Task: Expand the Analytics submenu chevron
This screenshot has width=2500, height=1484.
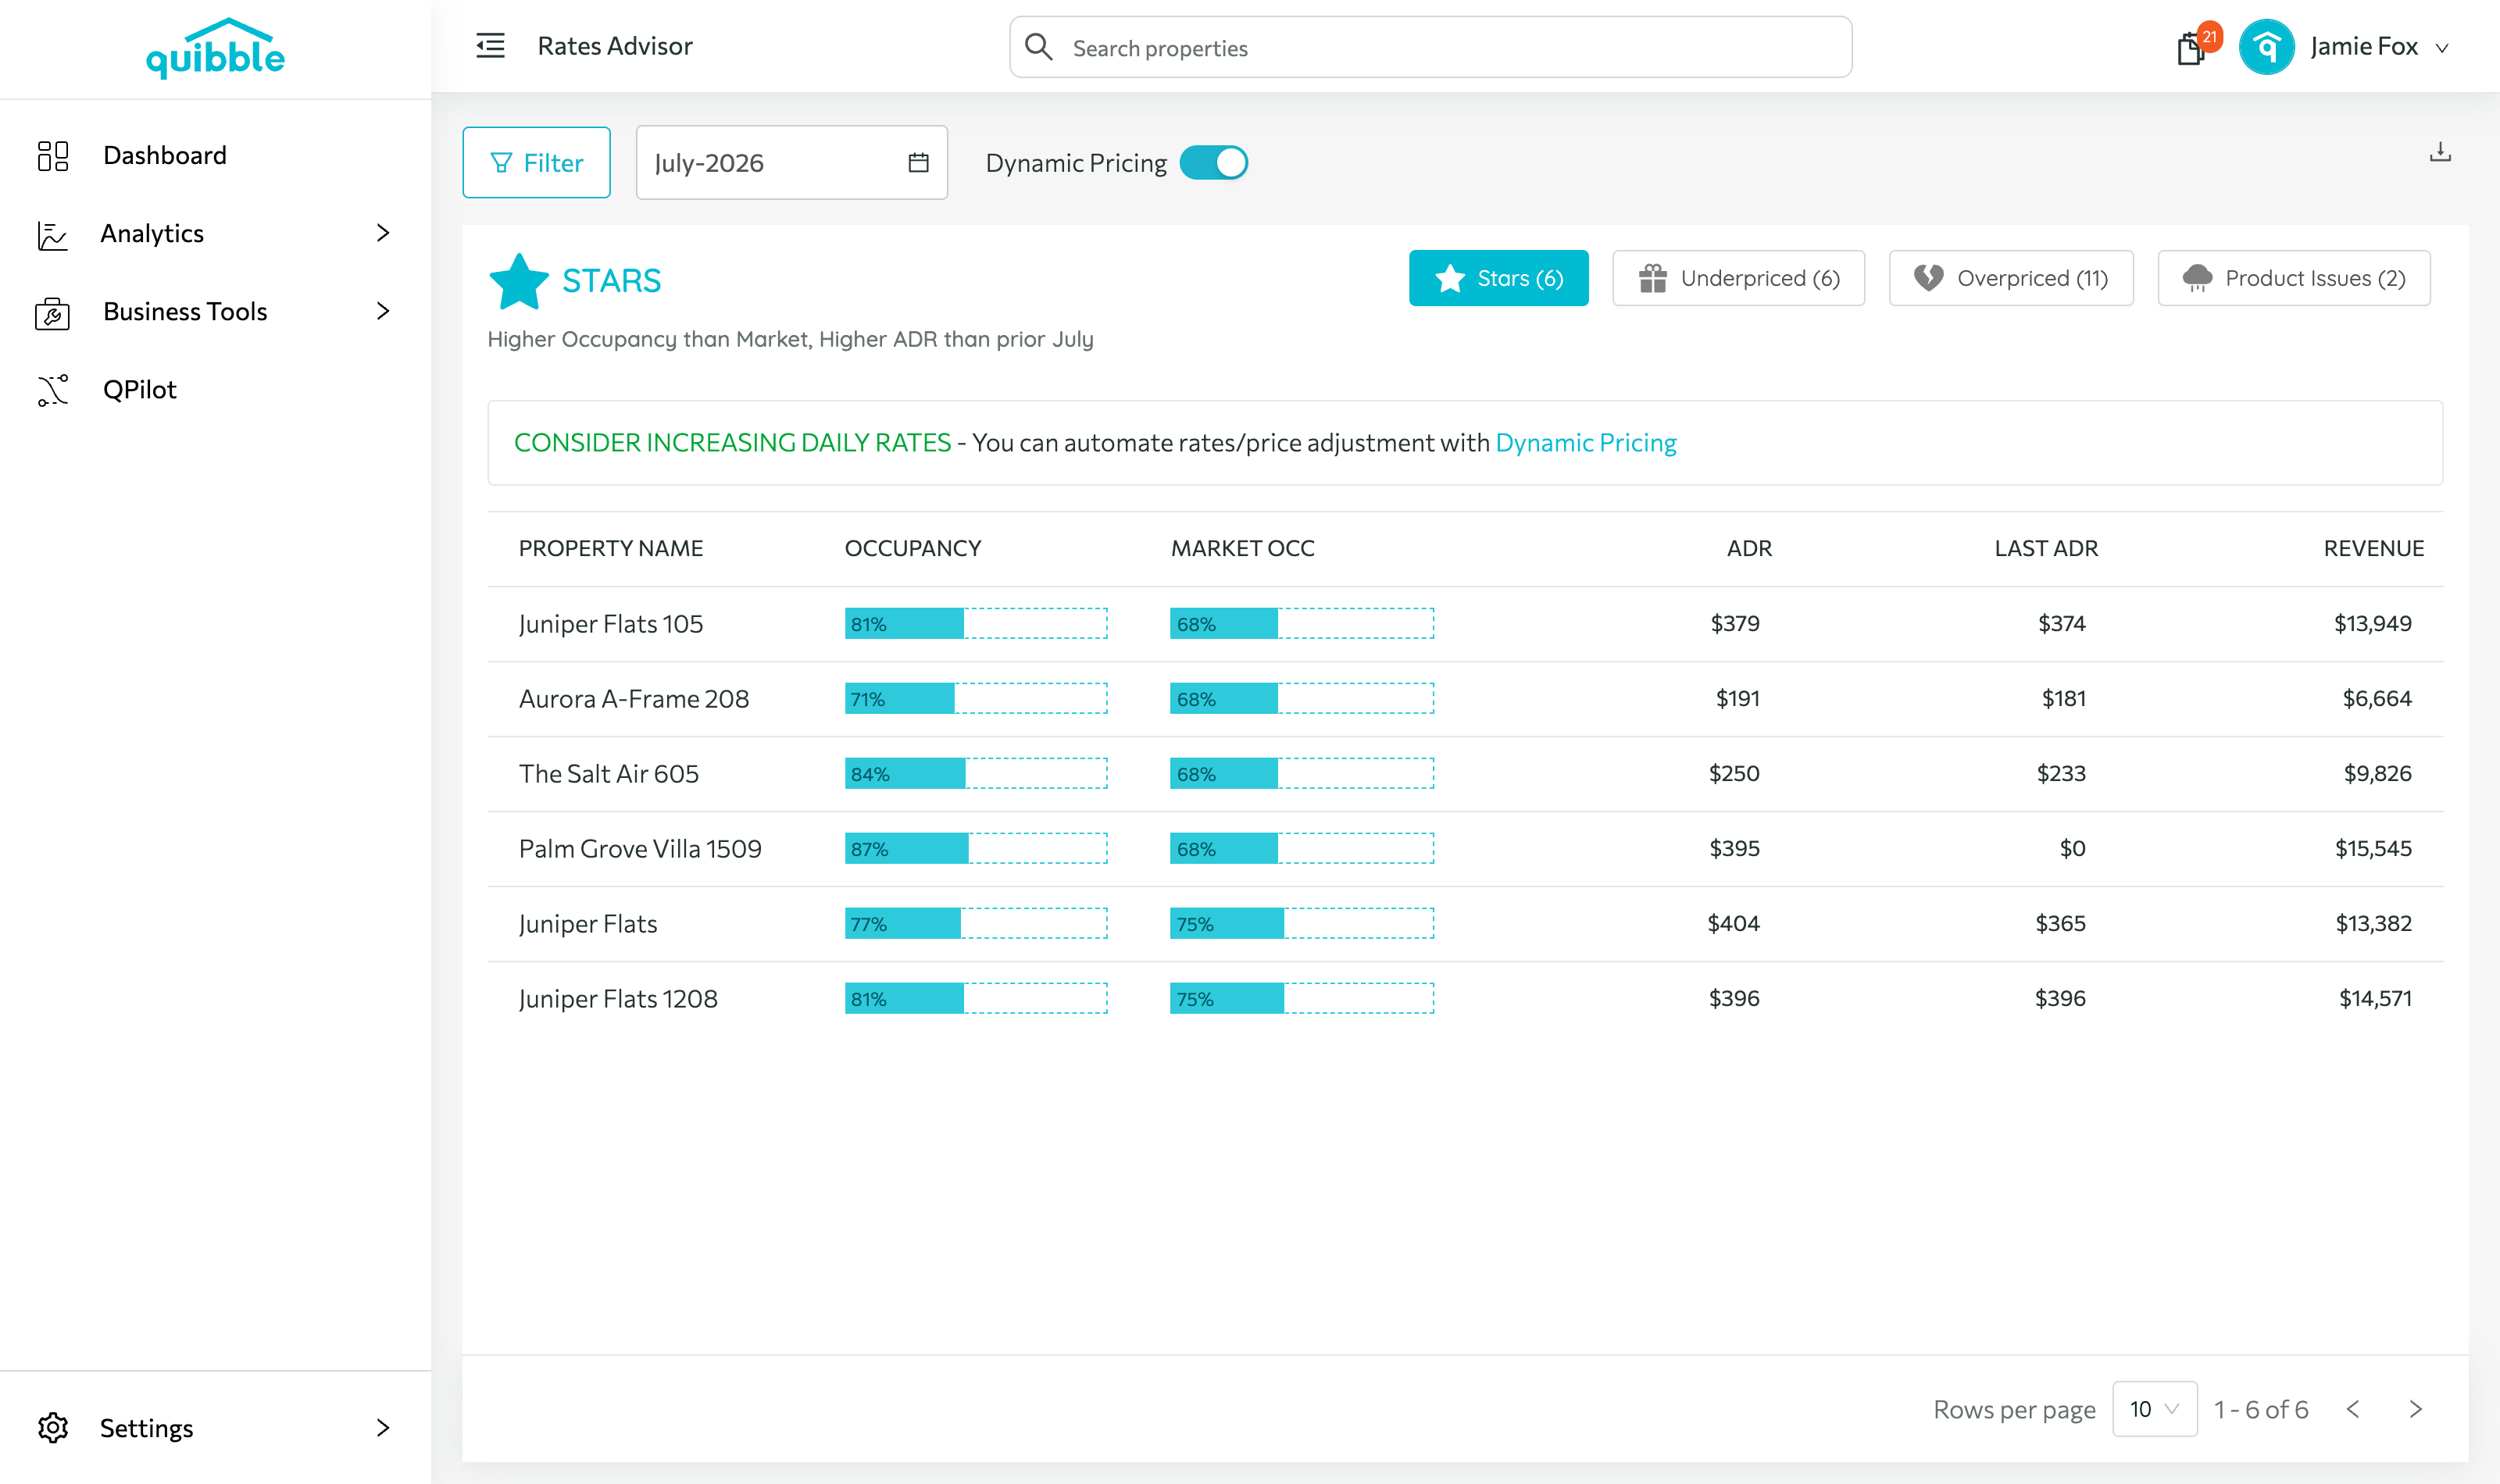Action: (383, 233)
